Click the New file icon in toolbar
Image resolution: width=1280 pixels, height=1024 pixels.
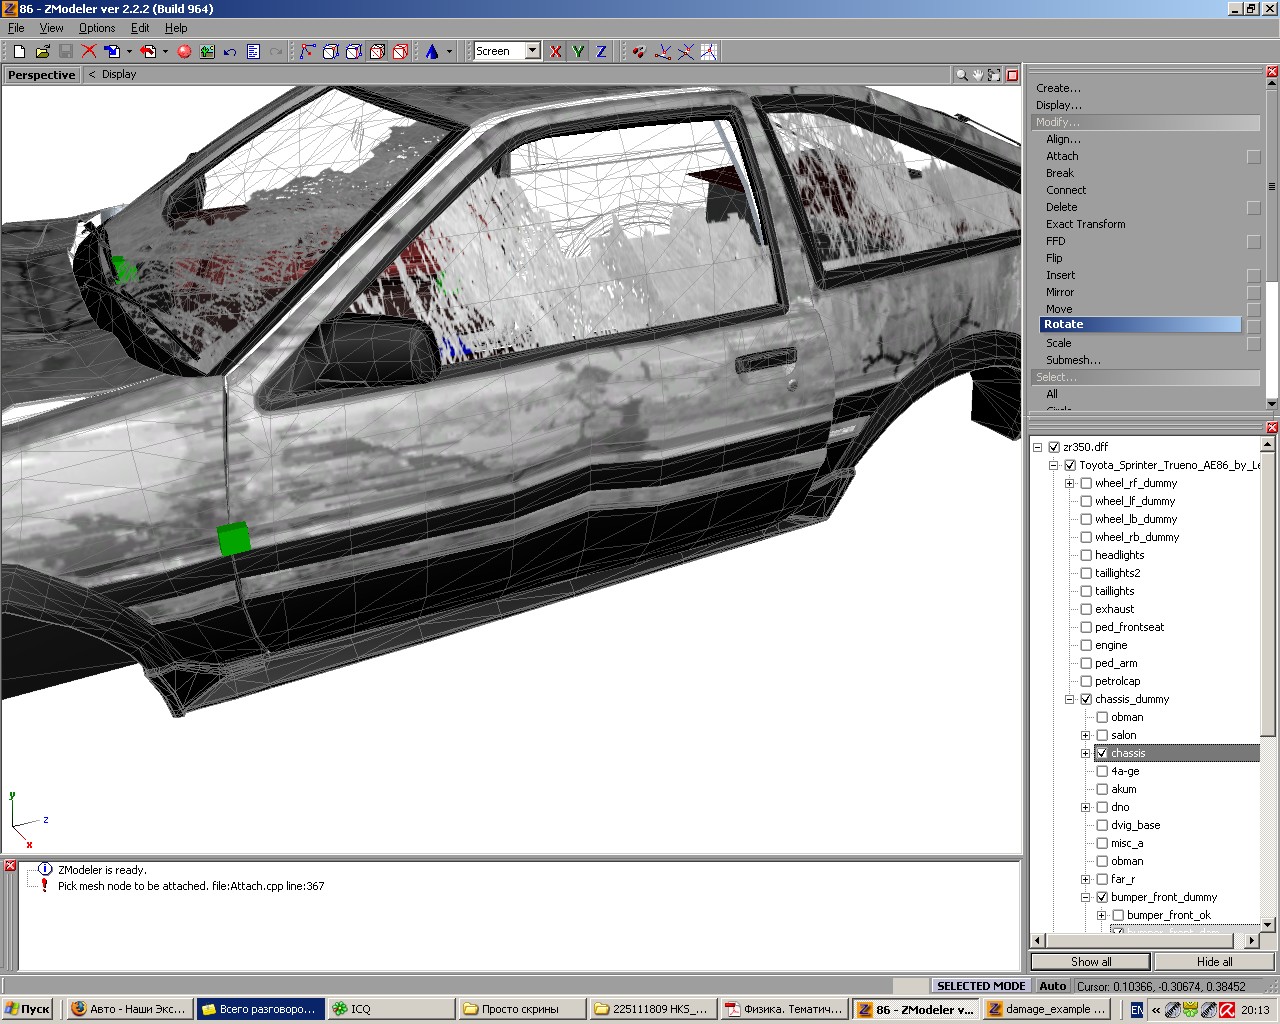click(19, 51)
